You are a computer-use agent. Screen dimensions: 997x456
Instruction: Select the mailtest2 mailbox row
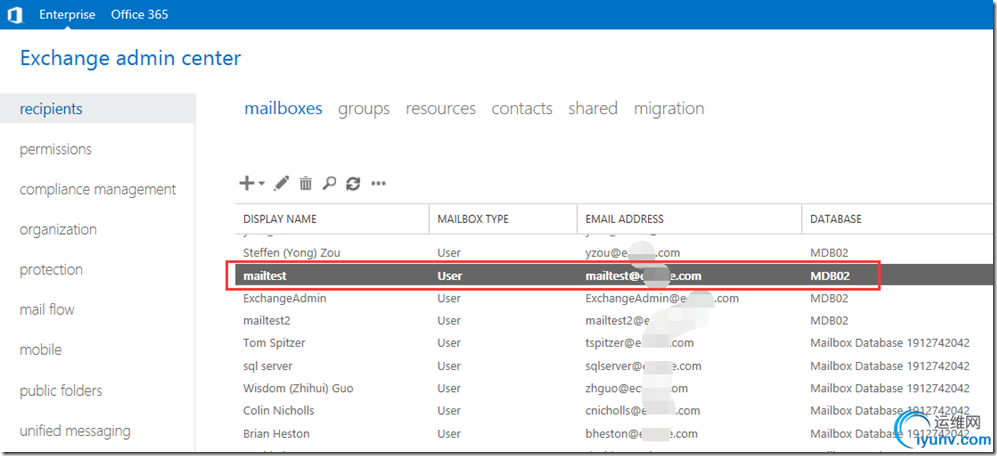(615, 321)
